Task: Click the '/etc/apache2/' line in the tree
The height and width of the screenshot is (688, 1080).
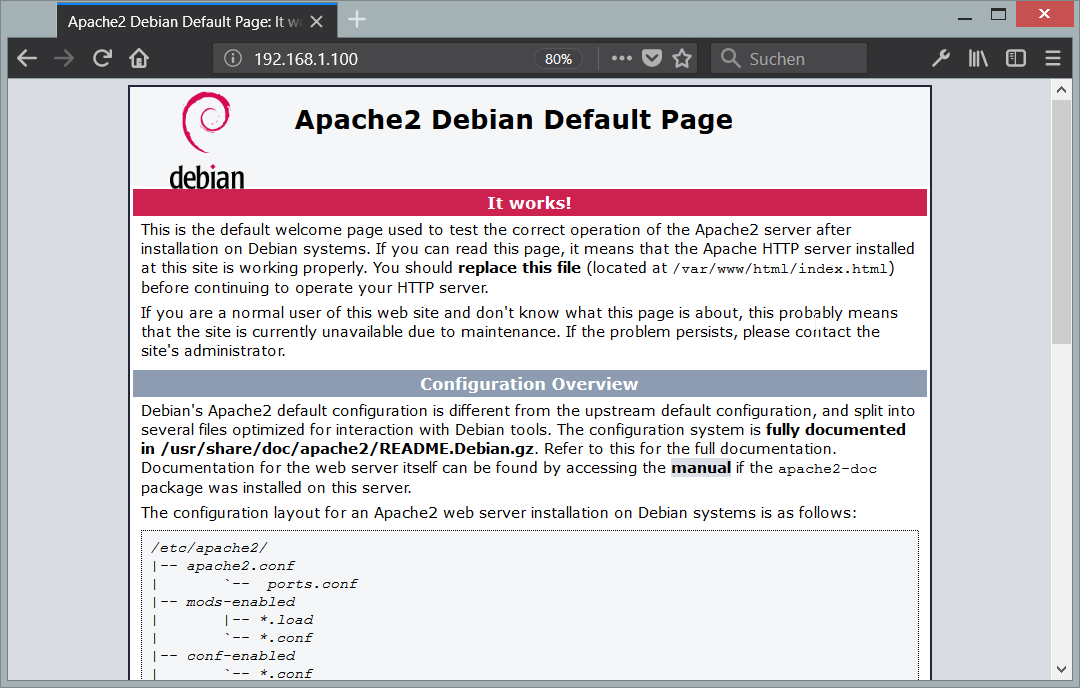Action: click(209, 548)
